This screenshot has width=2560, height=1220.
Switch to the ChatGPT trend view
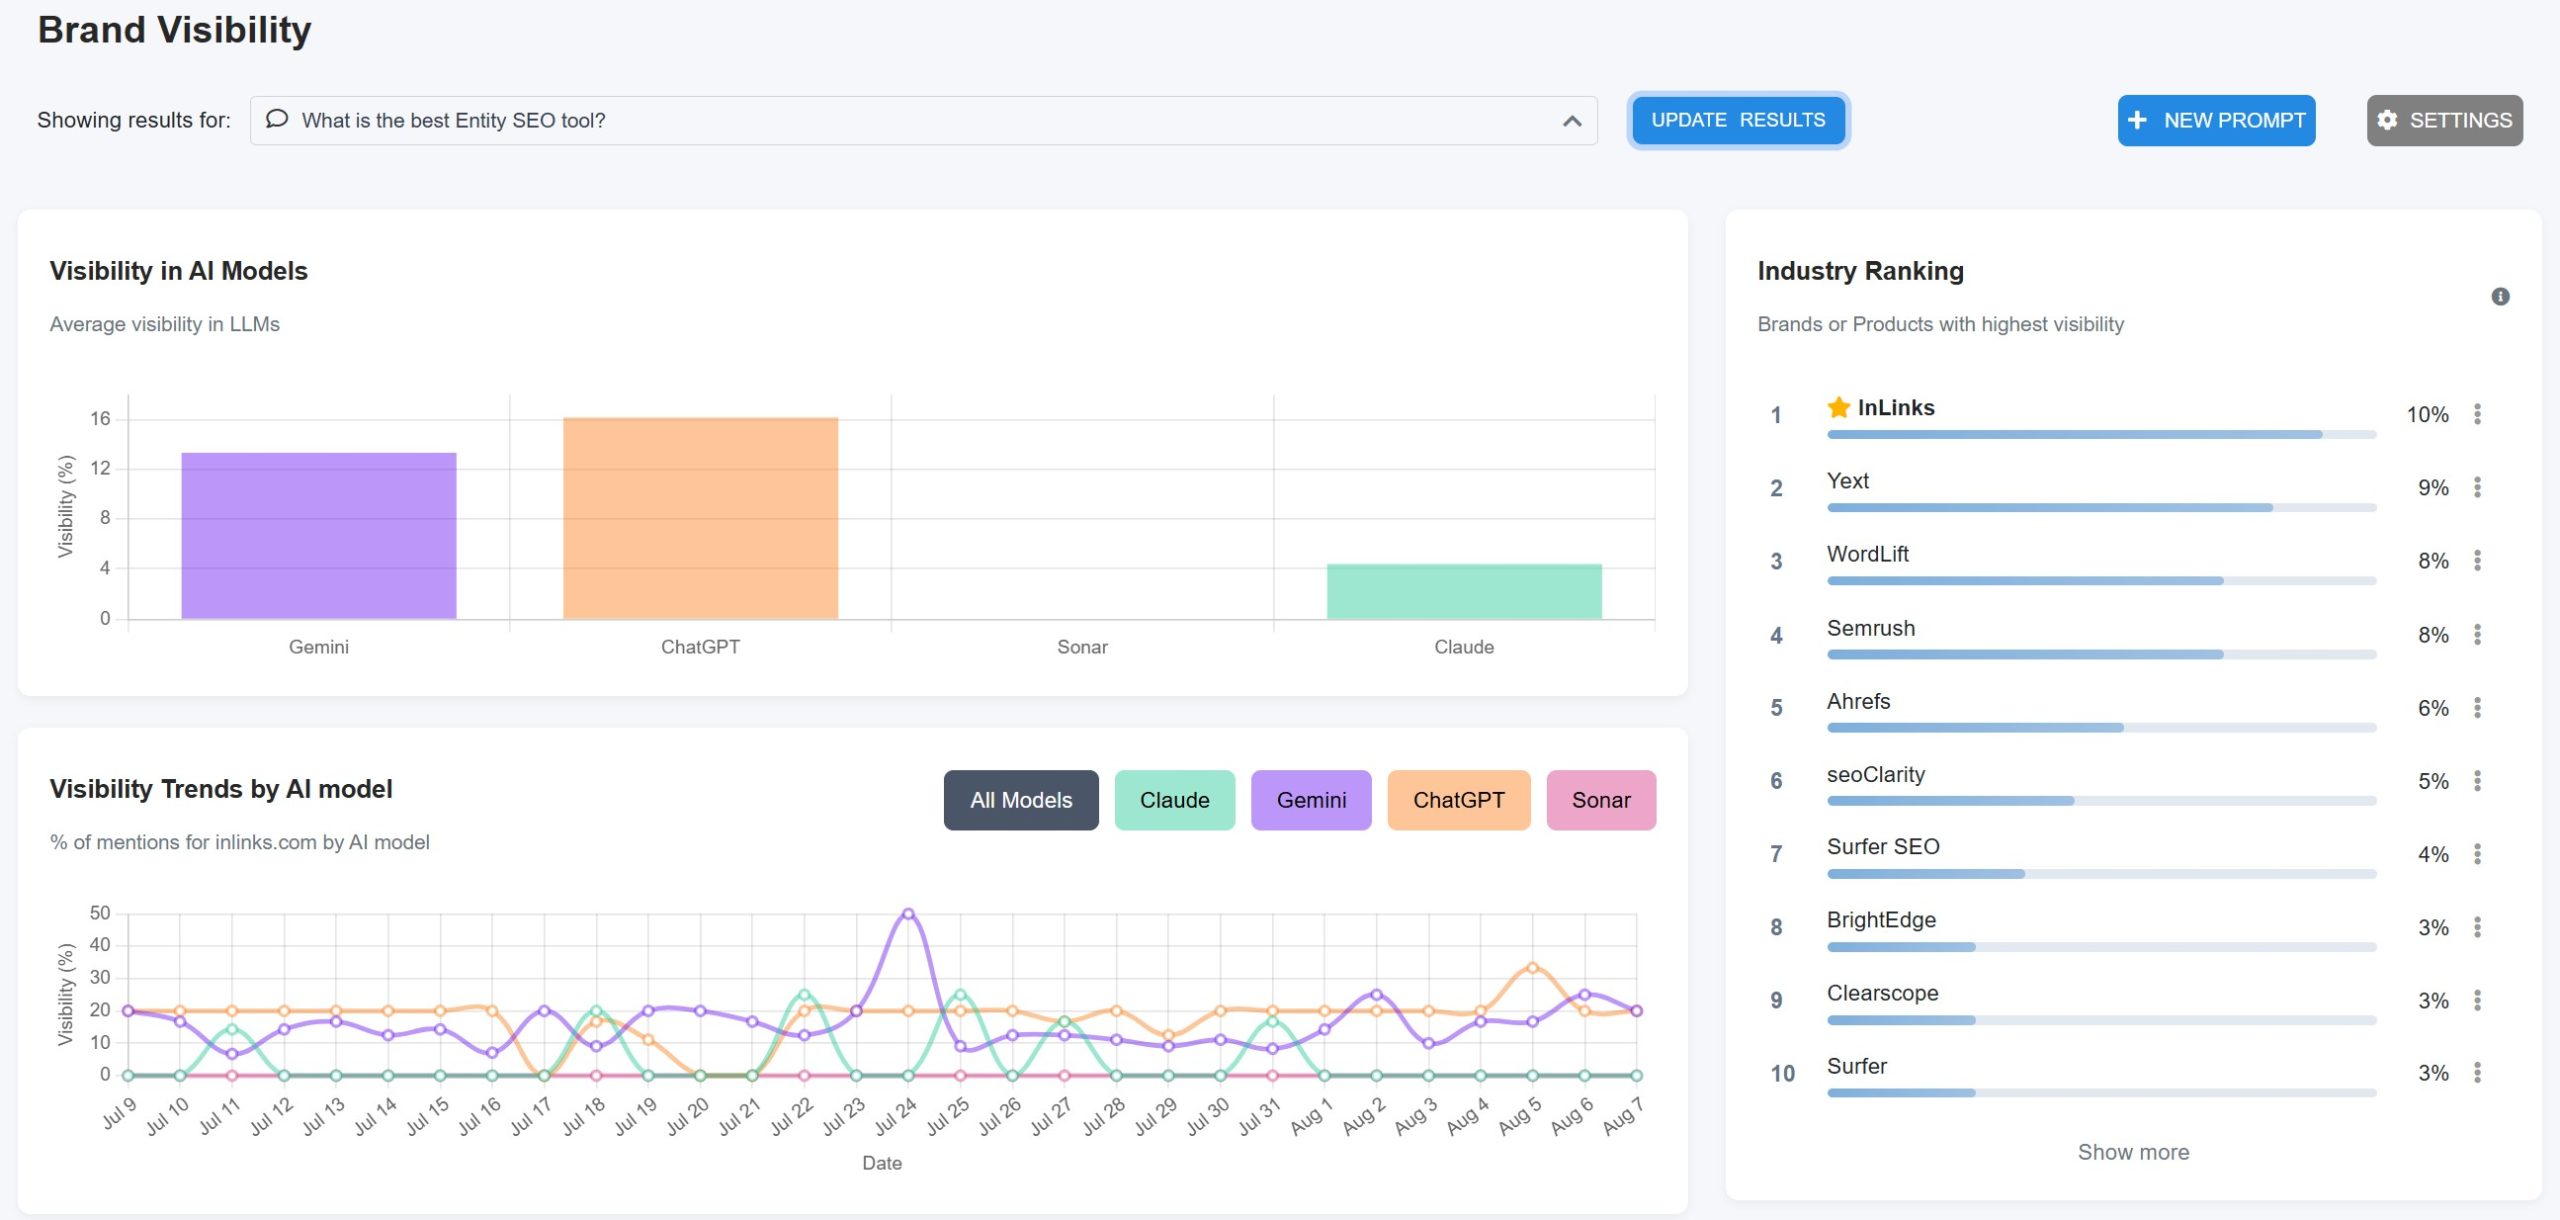(x=1459, y=799)
